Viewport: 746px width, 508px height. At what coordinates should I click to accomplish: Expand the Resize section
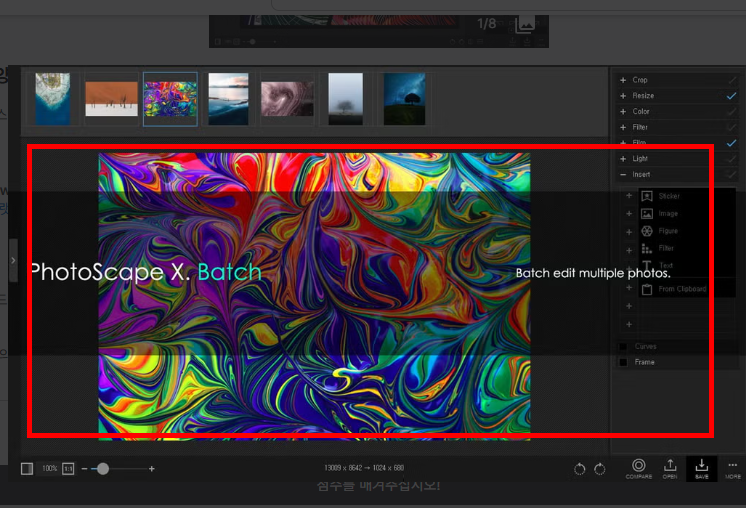point(623,96)
